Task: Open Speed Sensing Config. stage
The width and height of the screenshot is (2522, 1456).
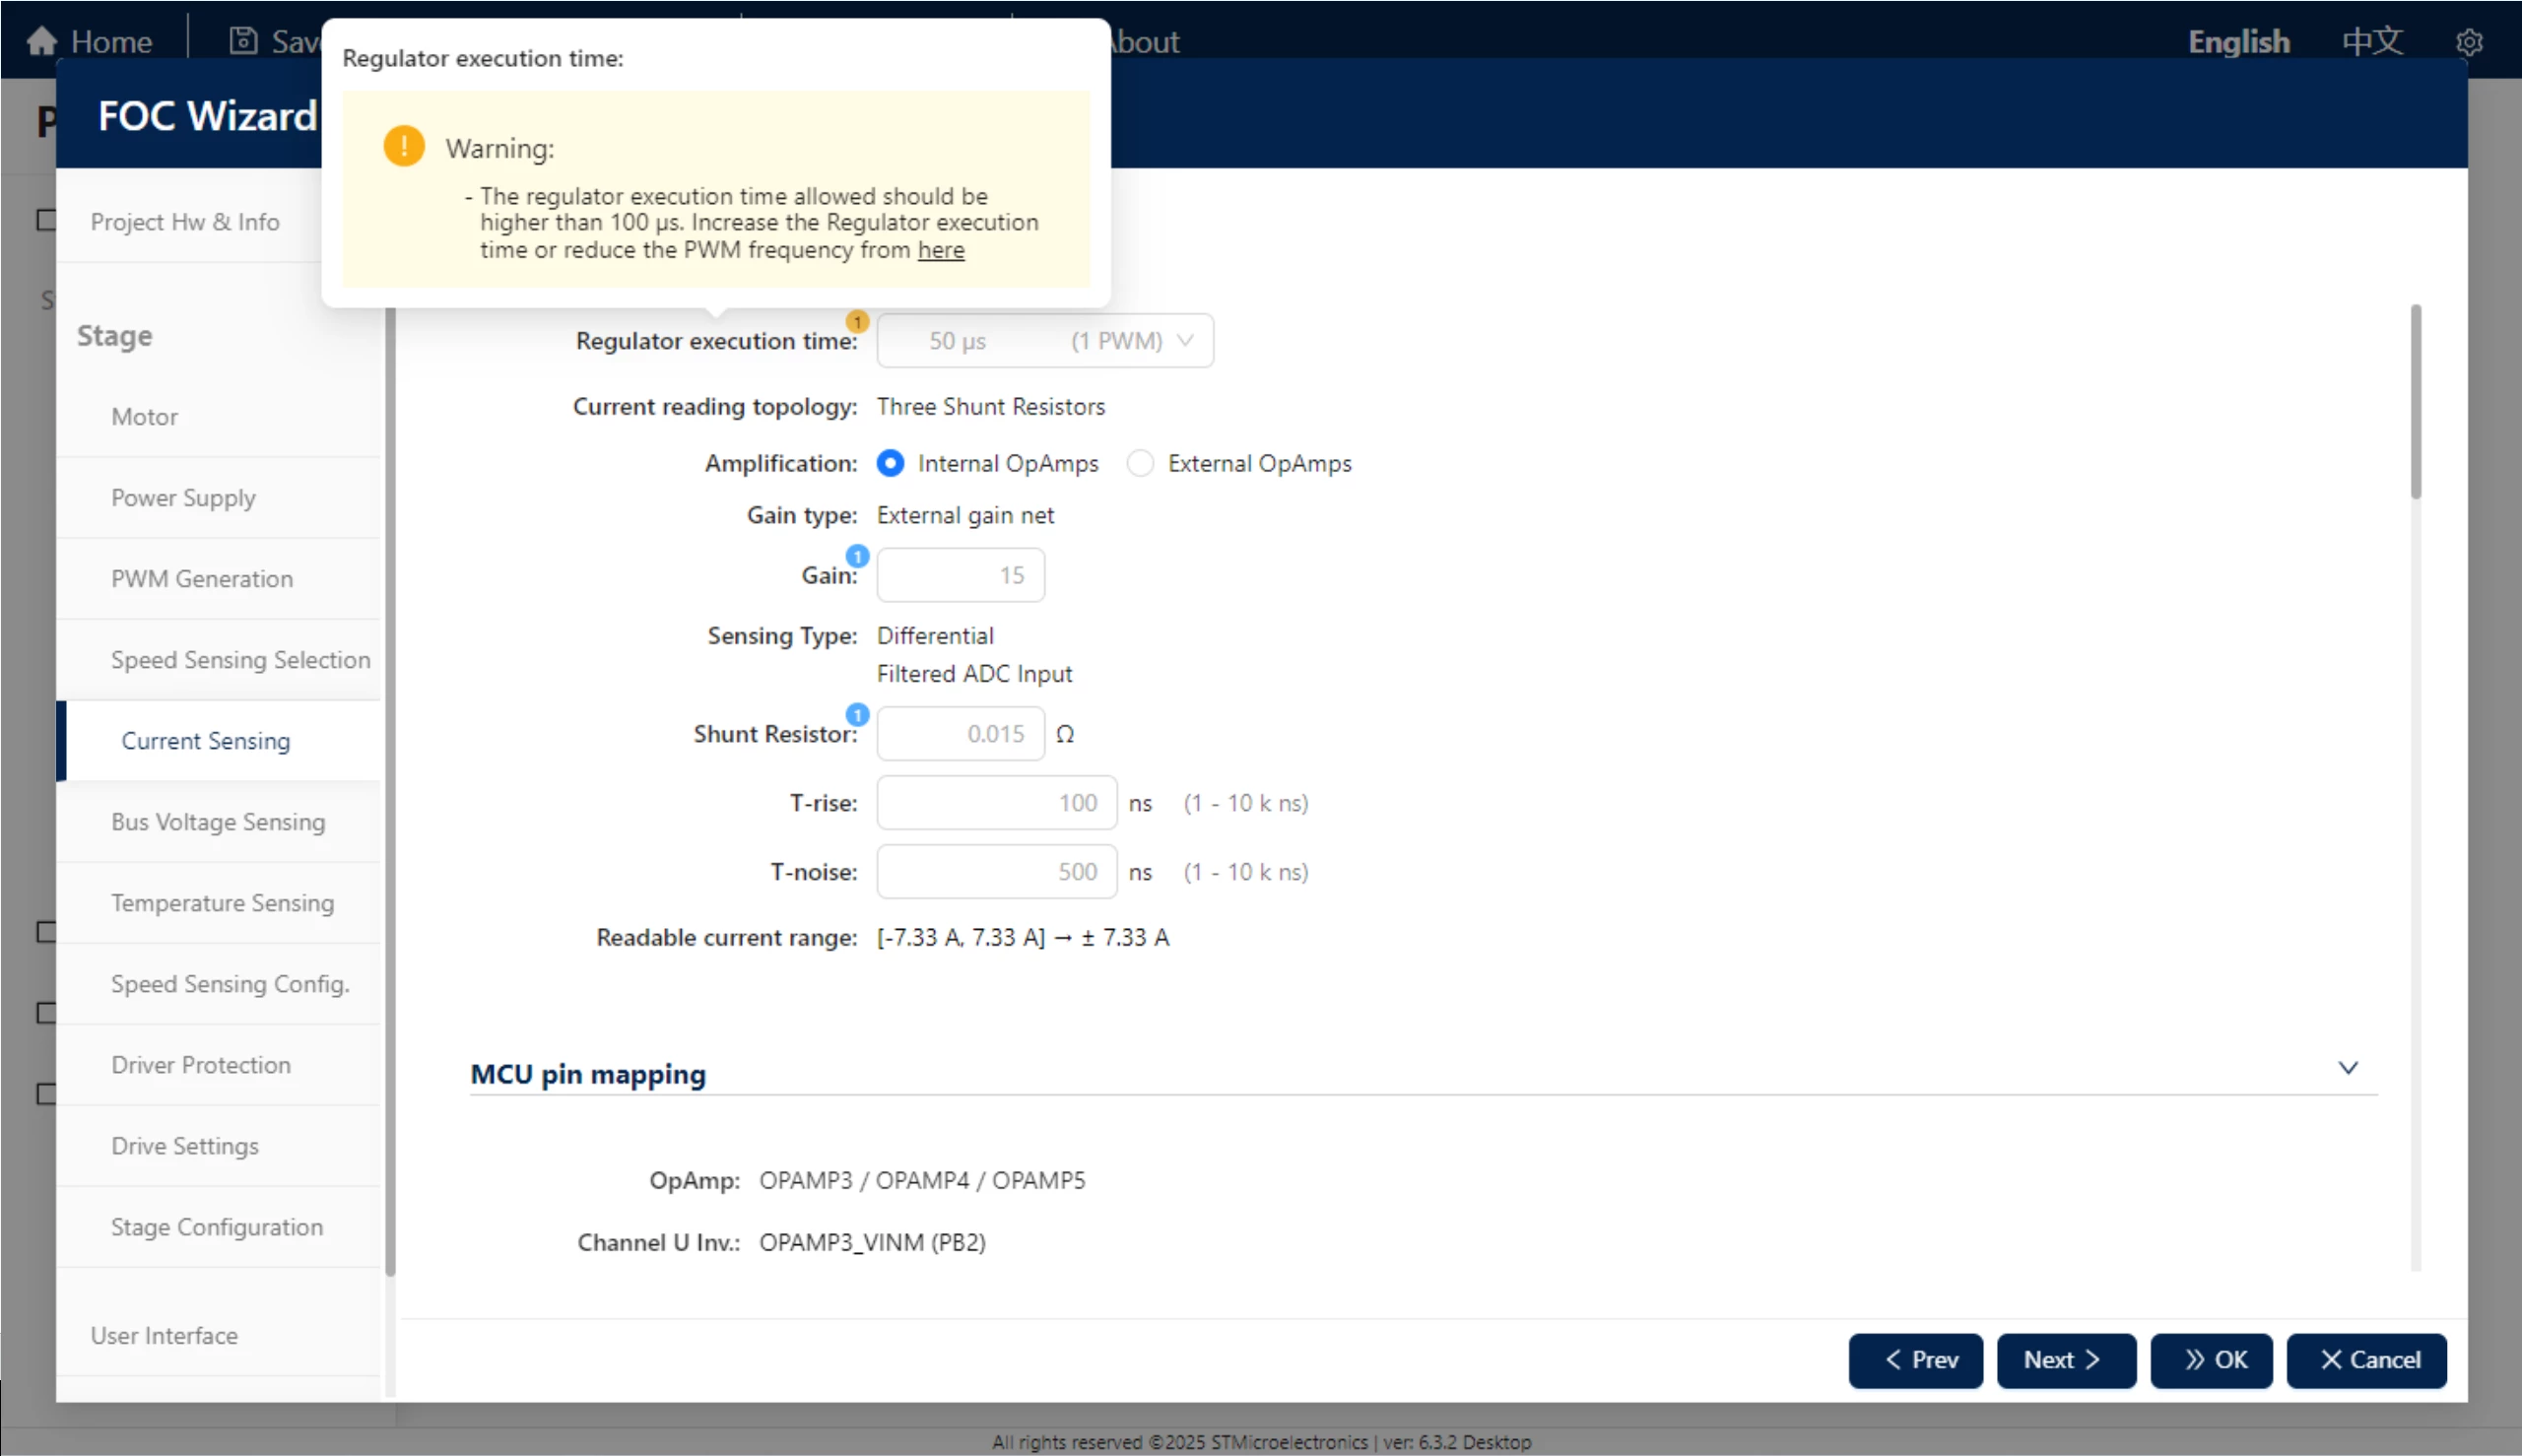Action: [x=218, y=984]
